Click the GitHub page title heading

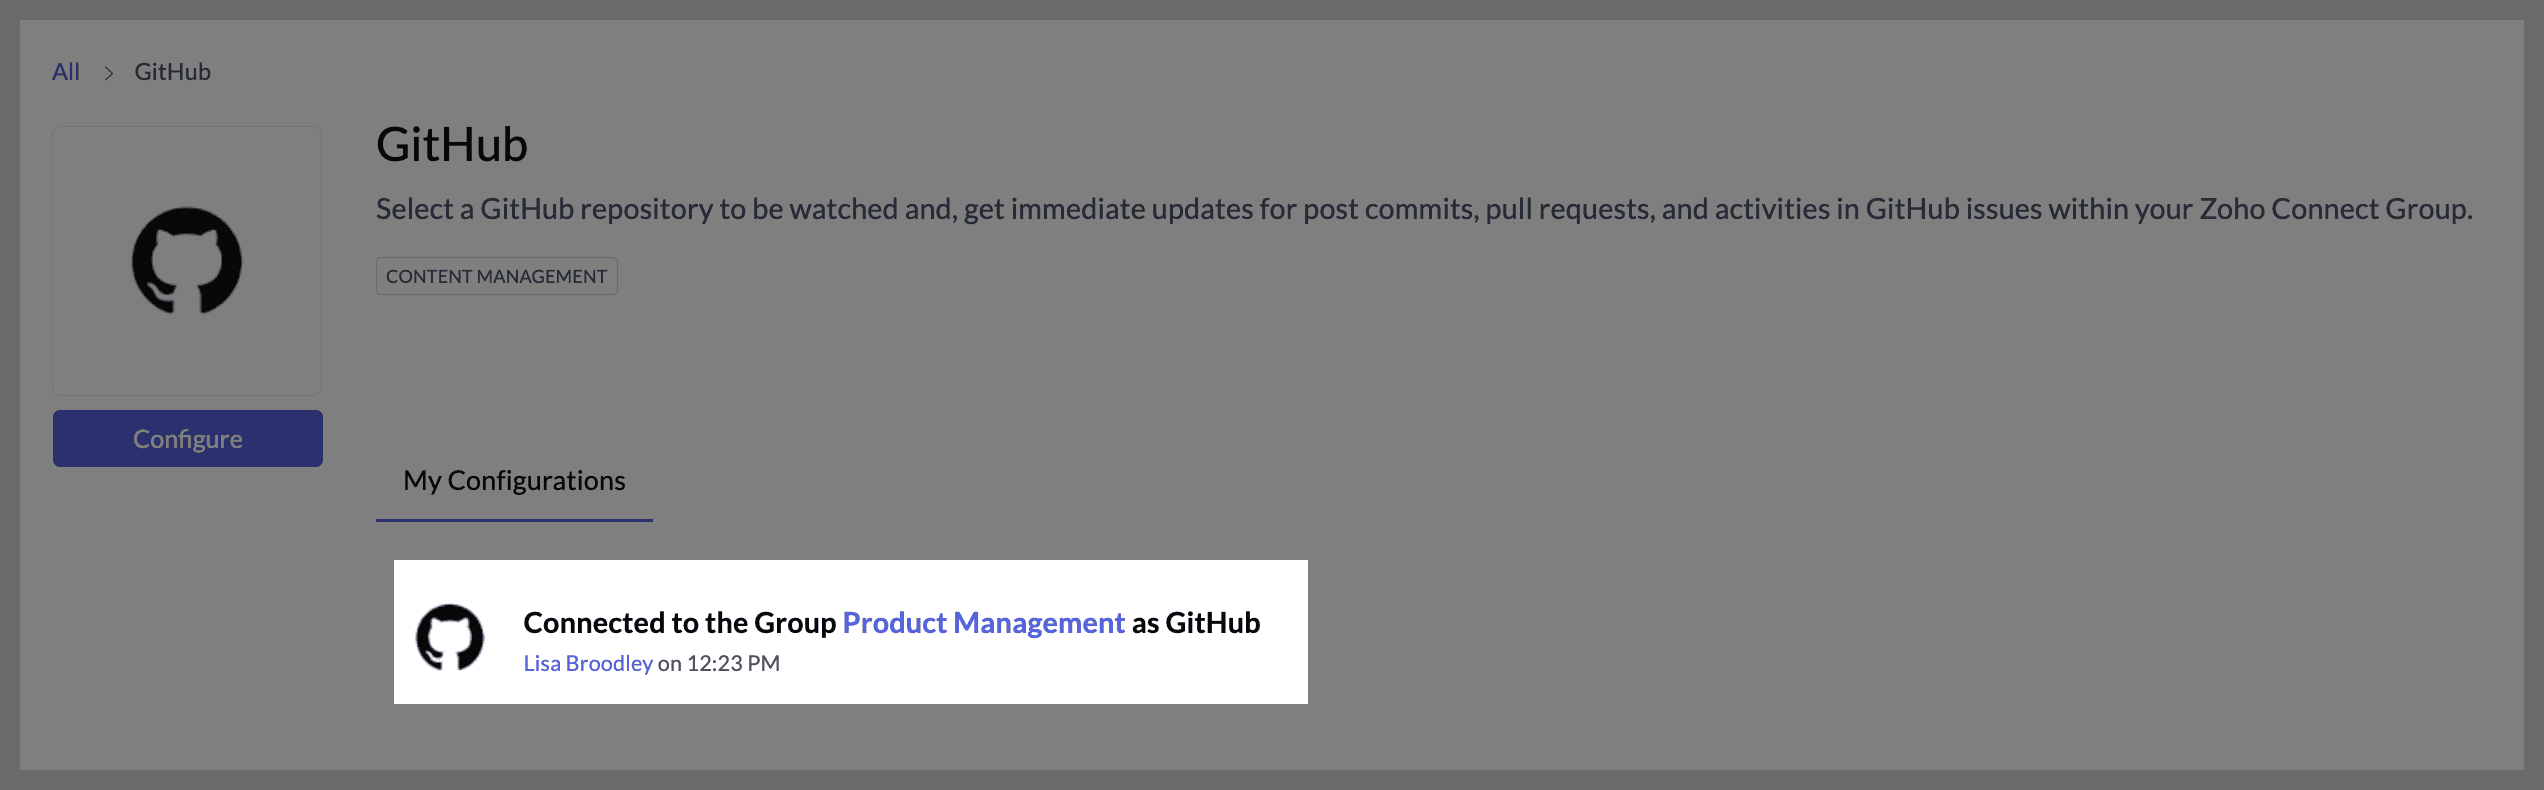(451, 145)
